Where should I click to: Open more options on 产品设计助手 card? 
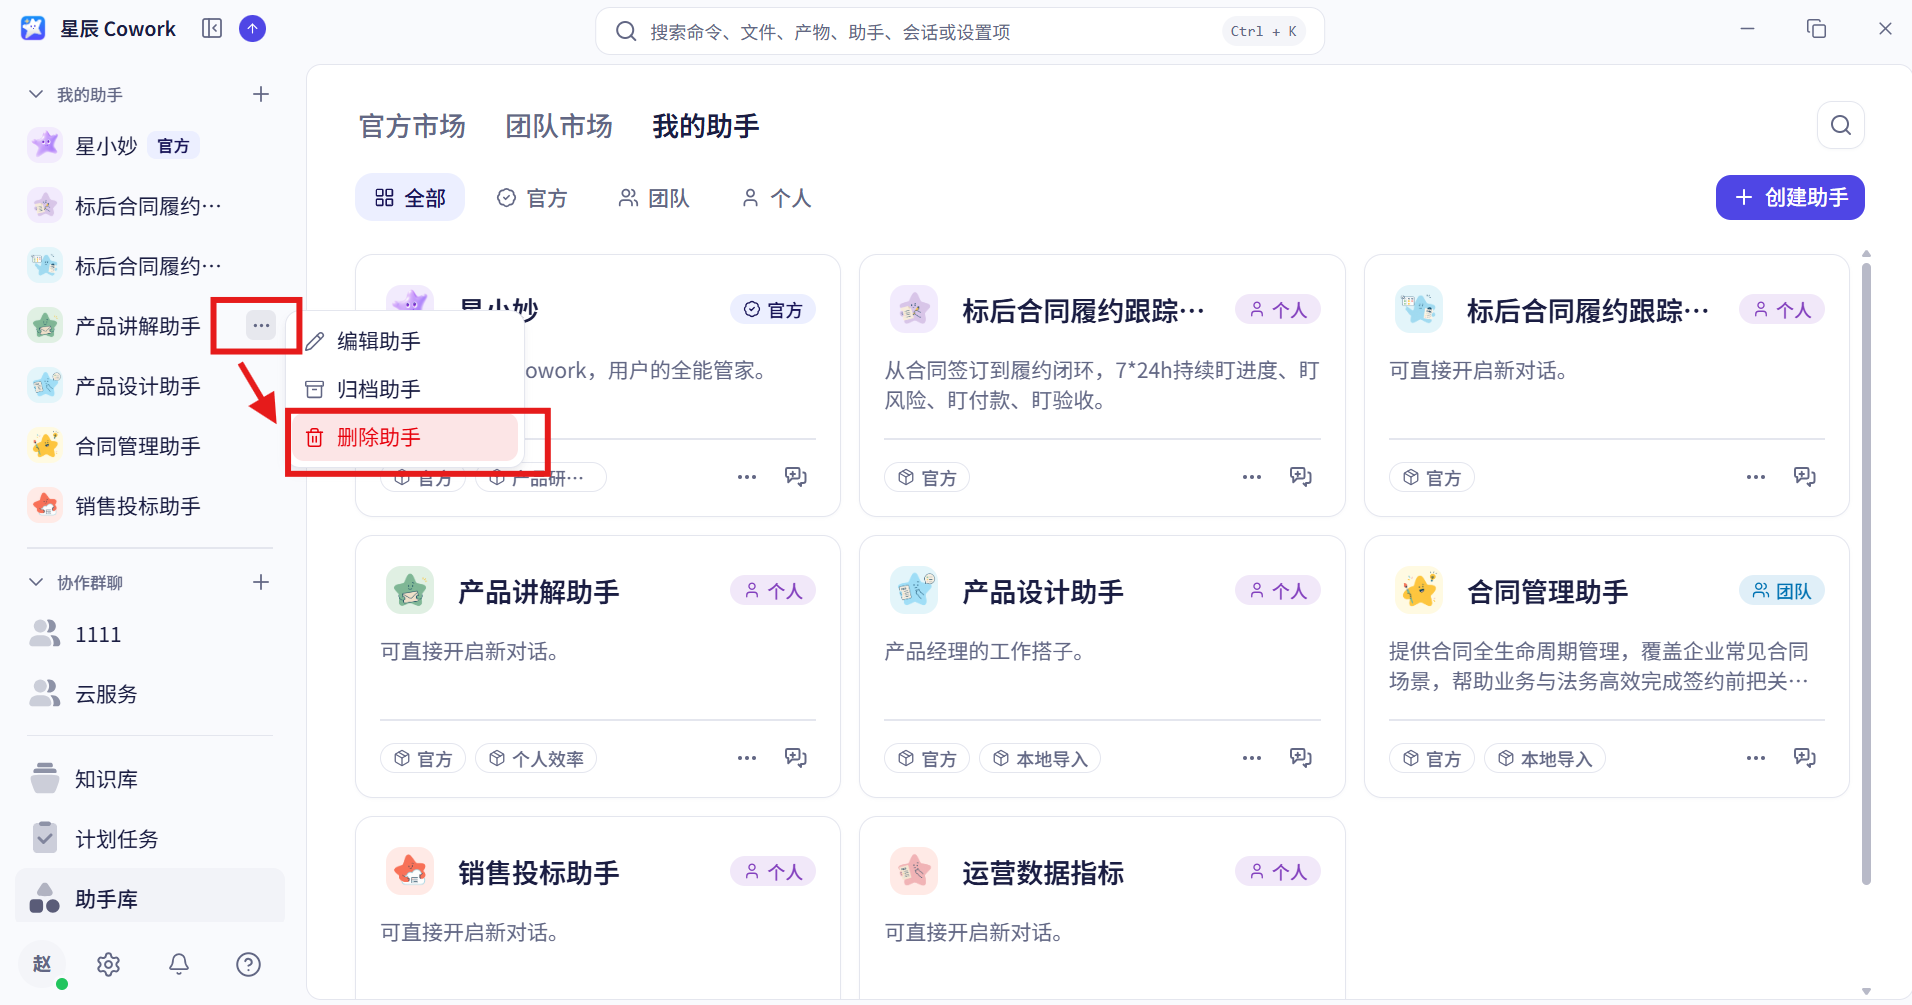tap(1252, 758)
